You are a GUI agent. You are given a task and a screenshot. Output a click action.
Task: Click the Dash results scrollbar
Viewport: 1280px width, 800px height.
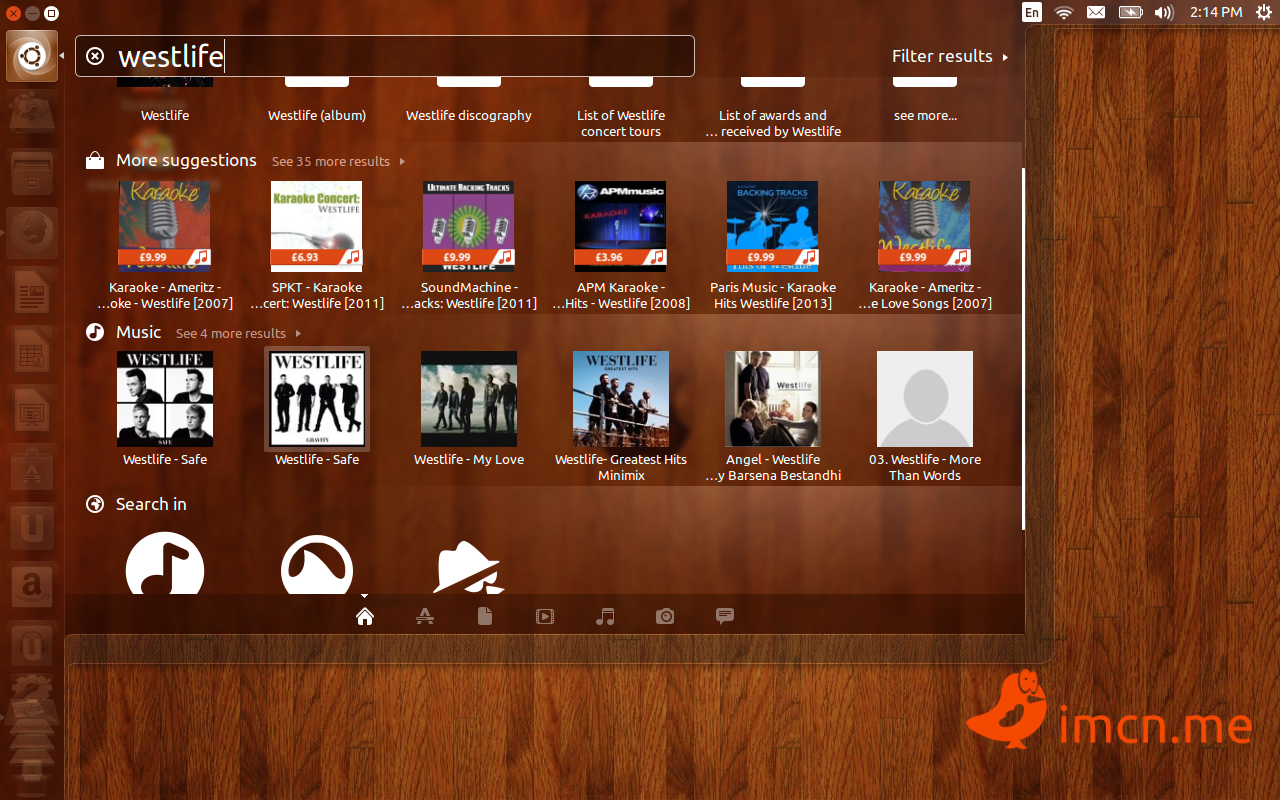click(x=1023, y=348)
